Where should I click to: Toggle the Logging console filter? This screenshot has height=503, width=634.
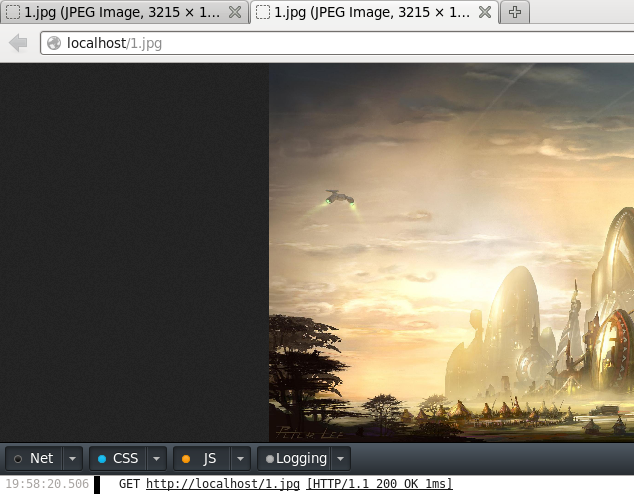click(x=294, y=459)
